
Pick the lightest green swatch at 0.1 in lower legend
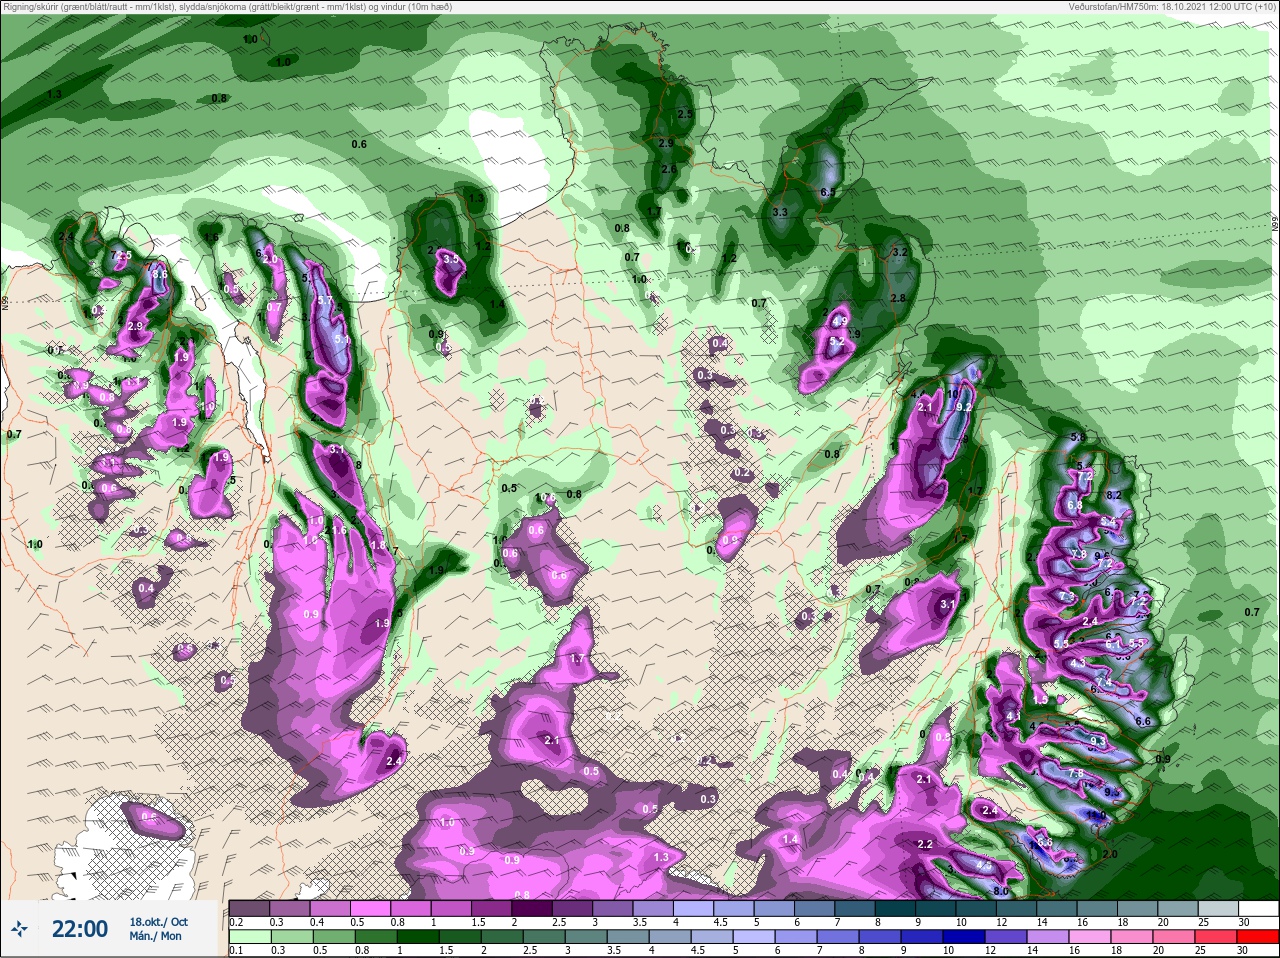coord(249,937)
